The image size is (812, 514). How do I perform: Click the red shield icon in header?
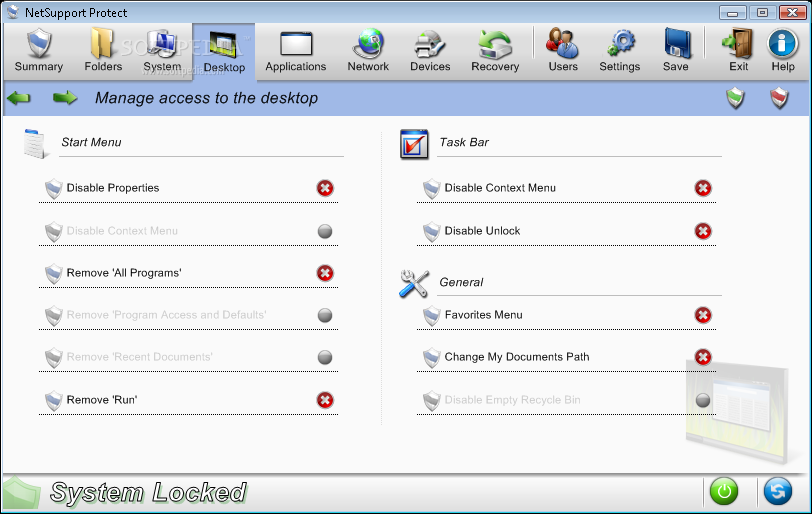(779, 98)
